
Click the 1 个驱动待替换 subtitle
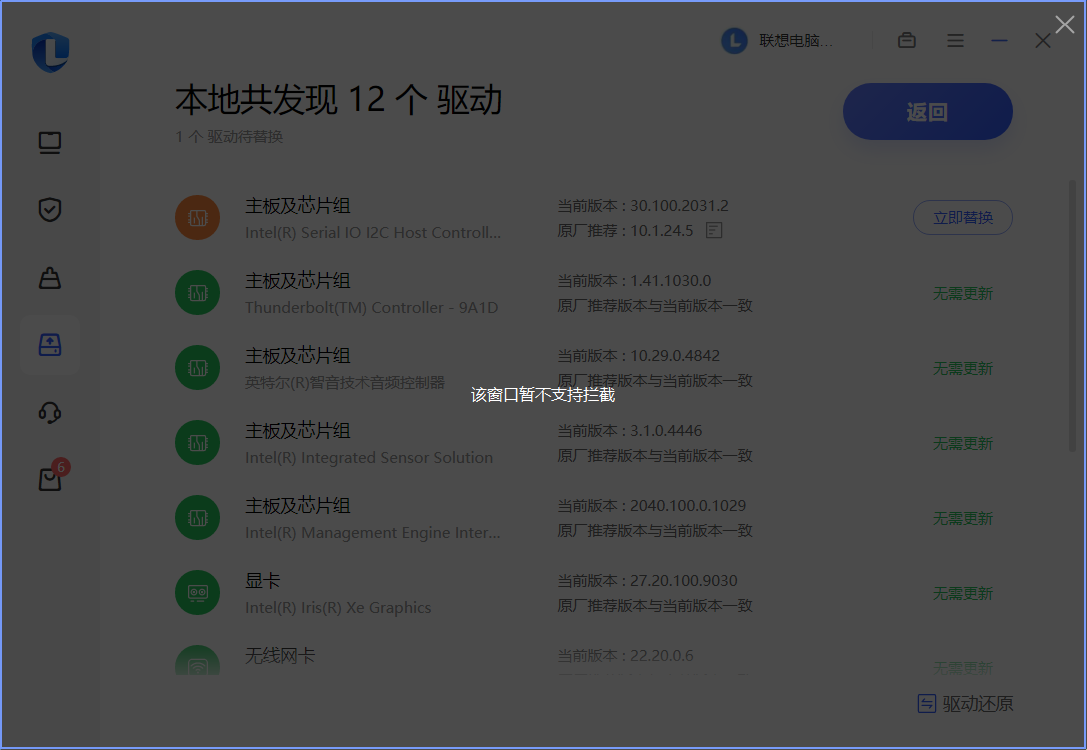[x=229, y=137]
